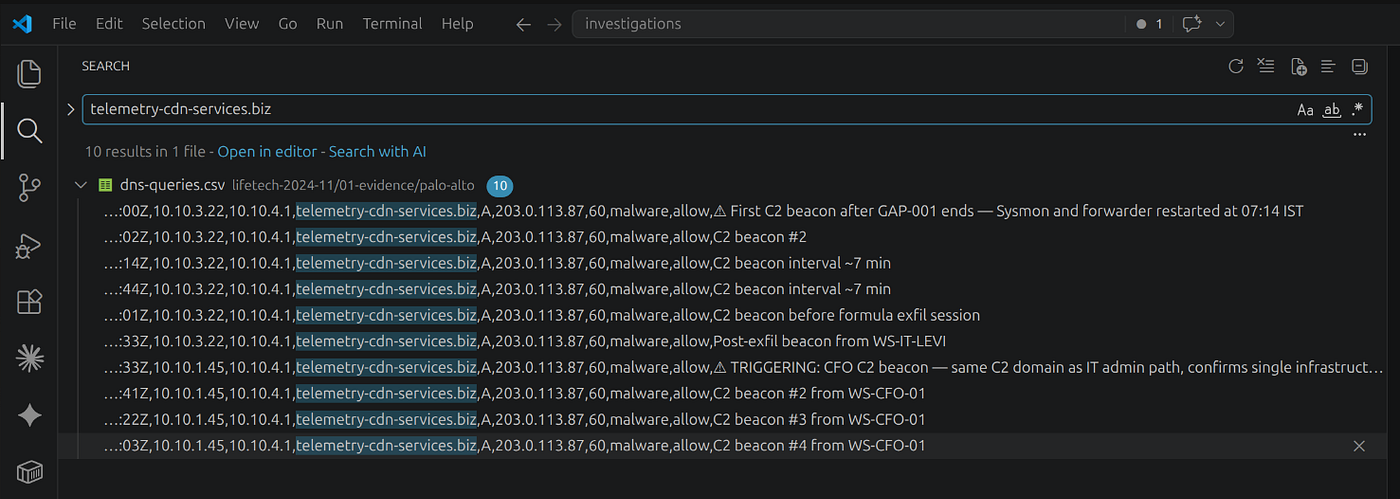Click the asterisk-shaped activity bar icon
The height and width of the screenshot is (499, 1400).
coord(29,358)
